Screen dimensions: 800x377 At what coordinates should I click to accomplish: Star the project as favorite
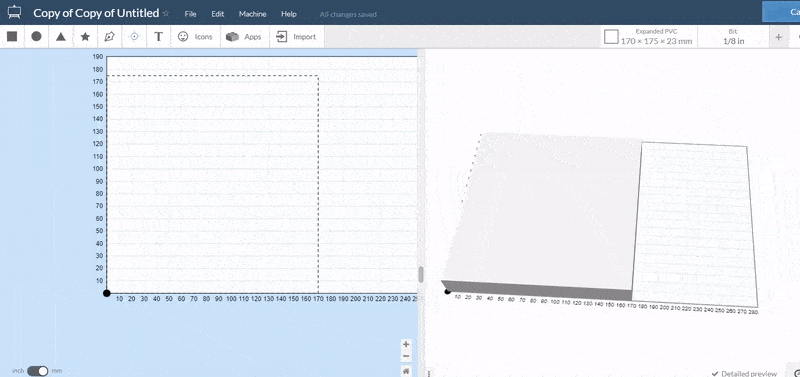(x=165, y=13)
